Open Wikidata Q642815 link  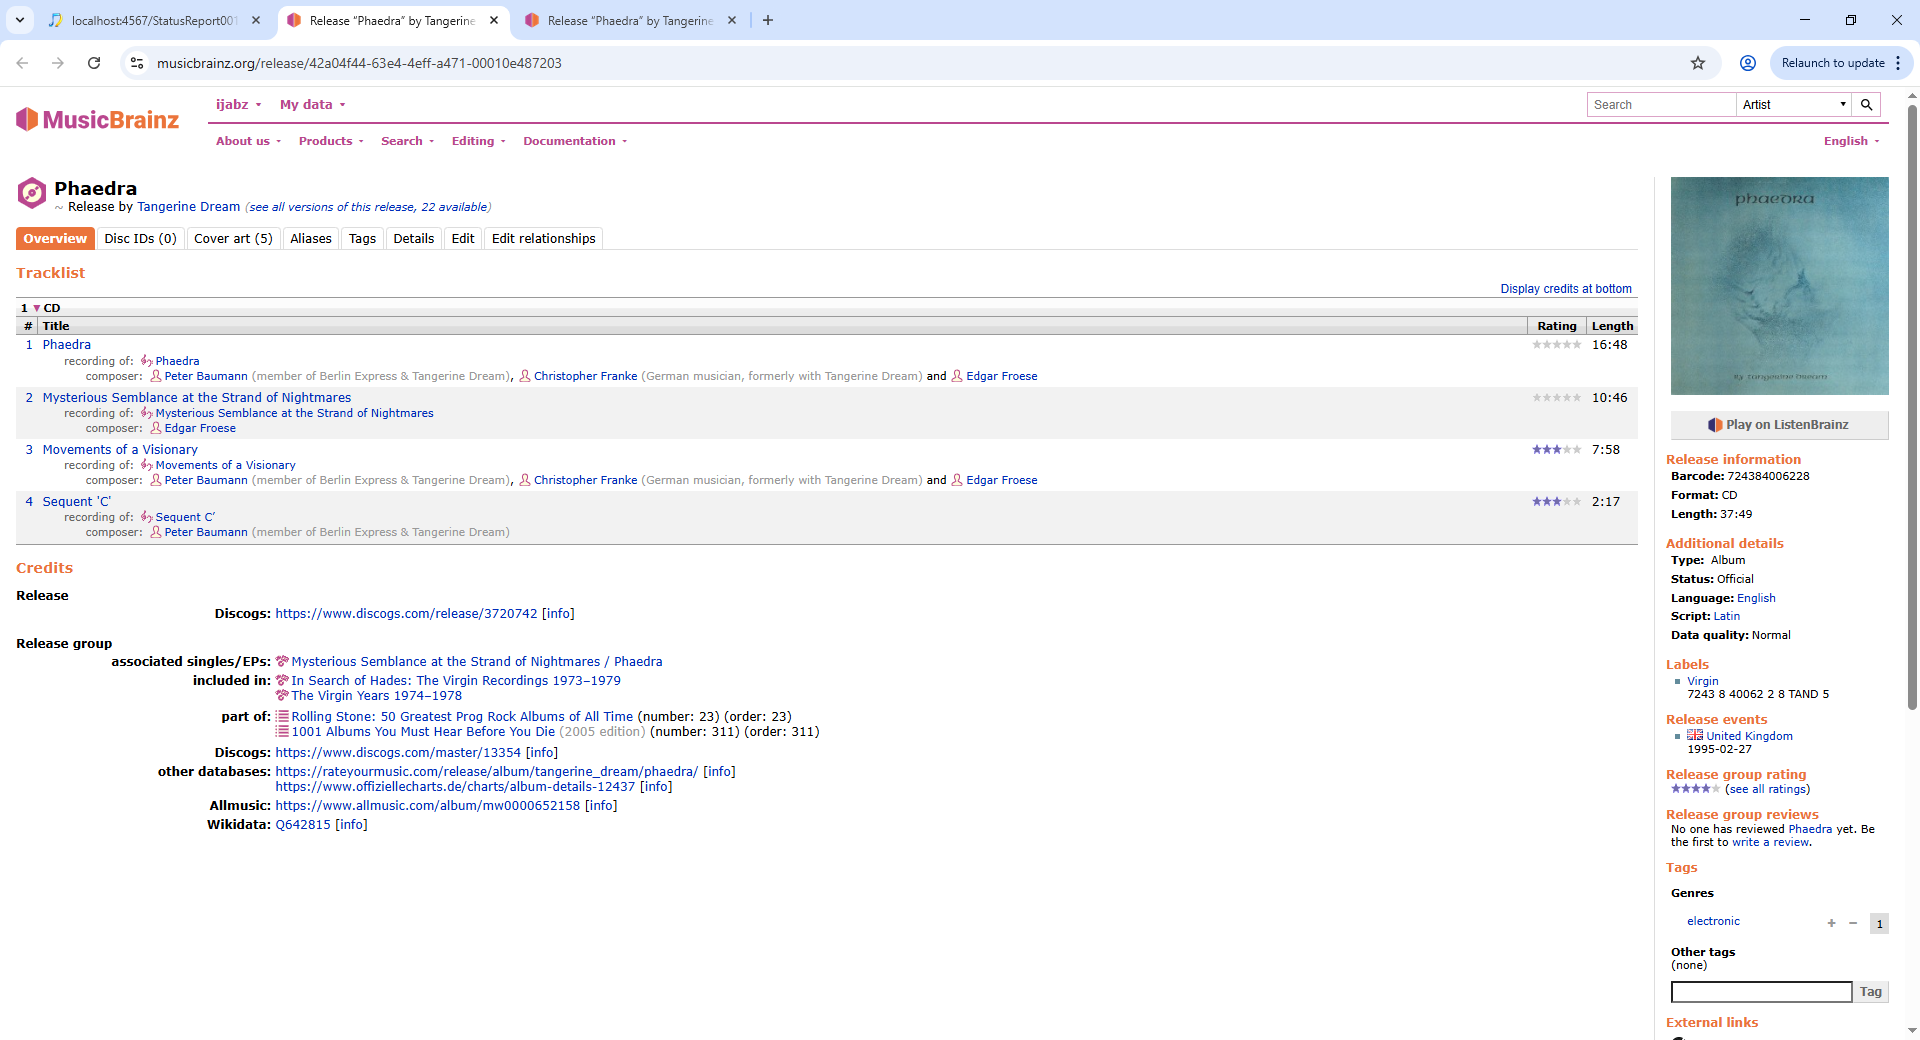click(x=303, y=825)
